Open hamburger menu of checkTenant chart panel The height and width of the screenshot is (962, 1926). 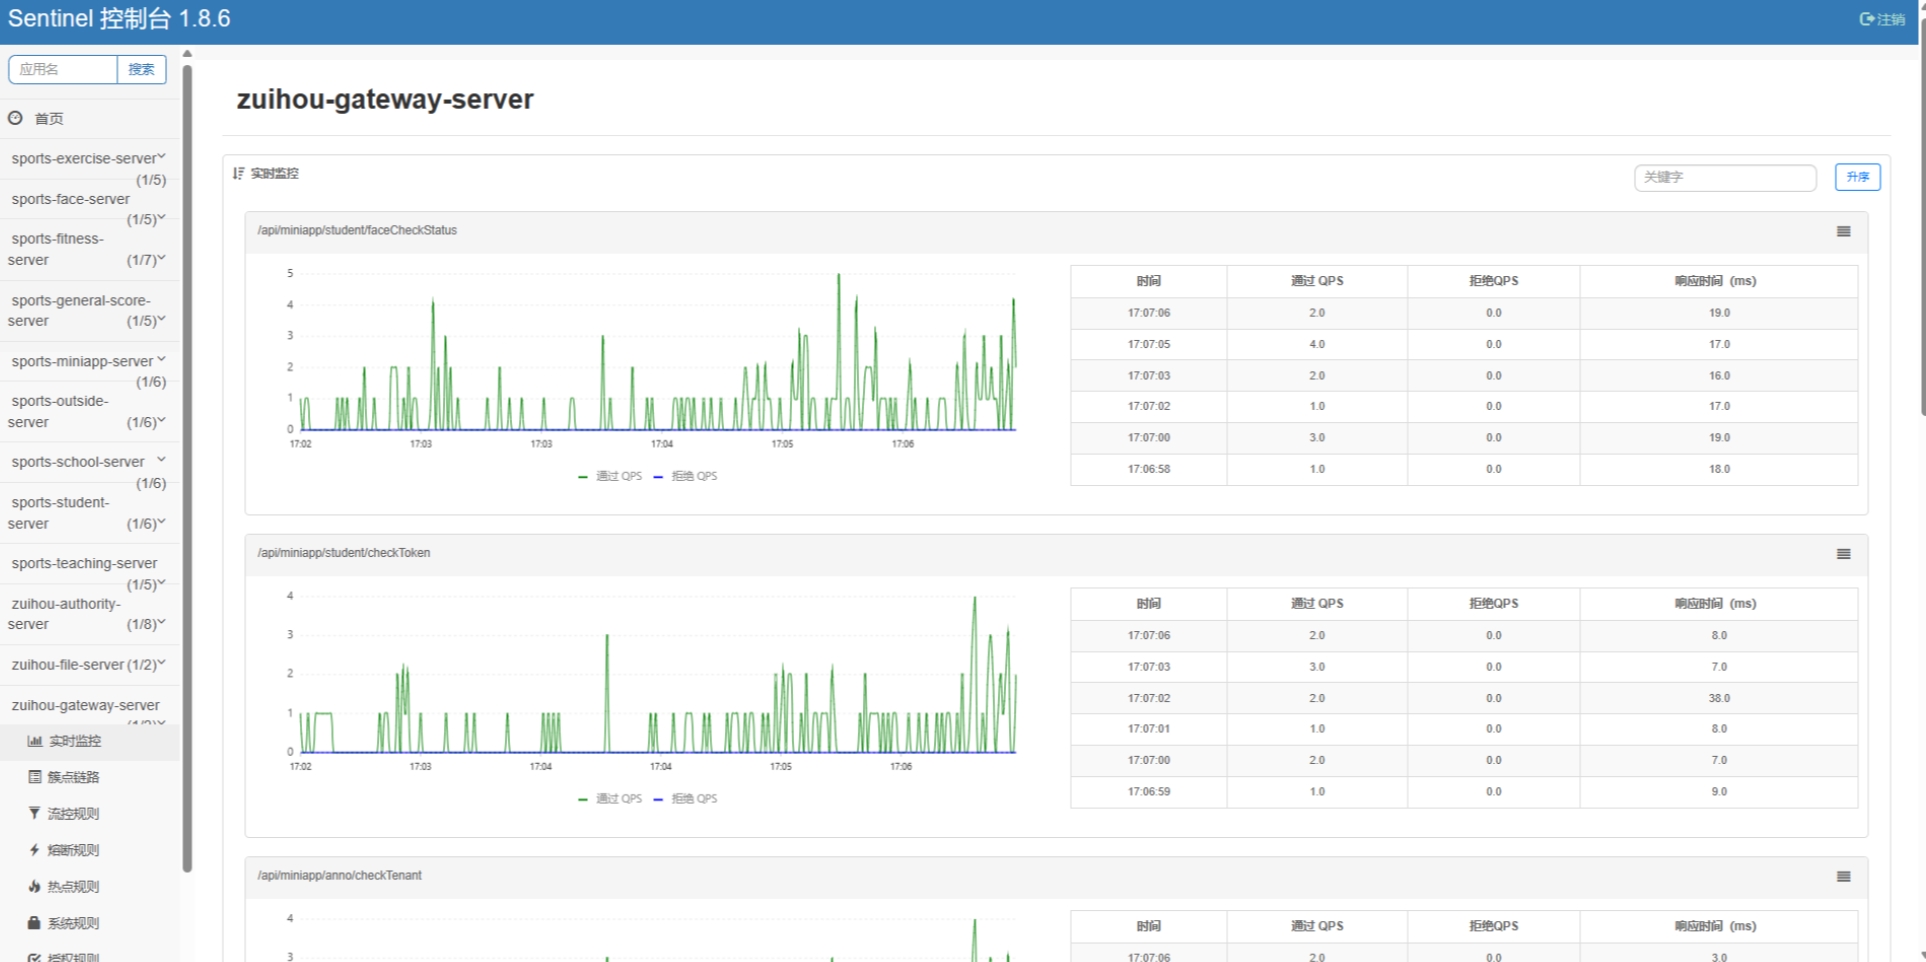click(x=1843, y=877)
